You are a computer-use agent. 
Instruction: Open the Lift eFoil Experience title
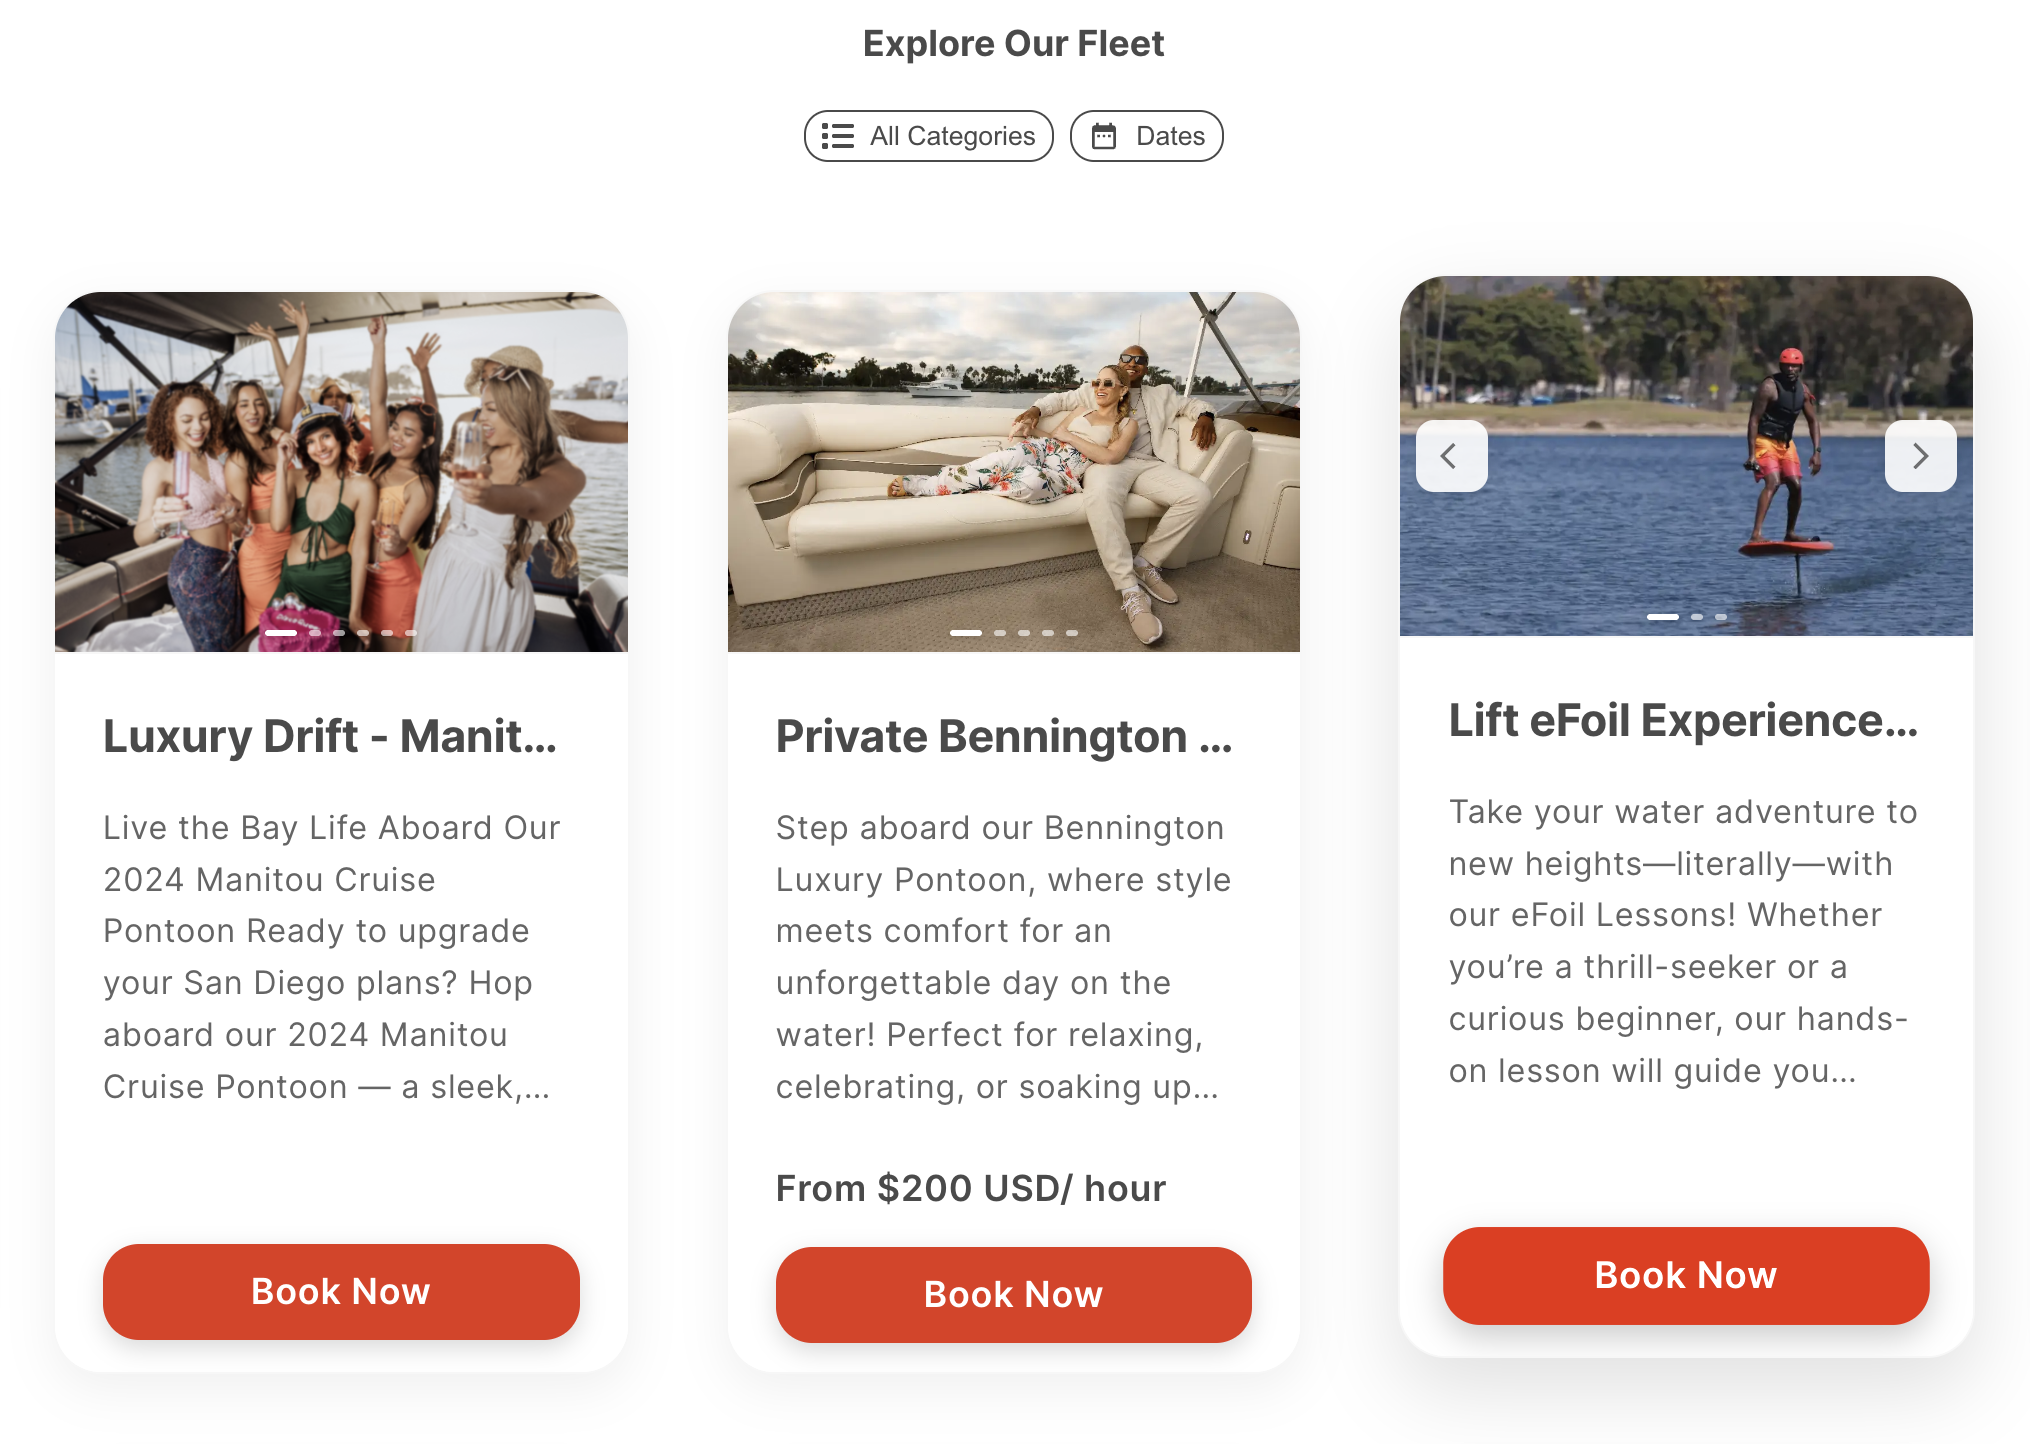click(1683, 720)
